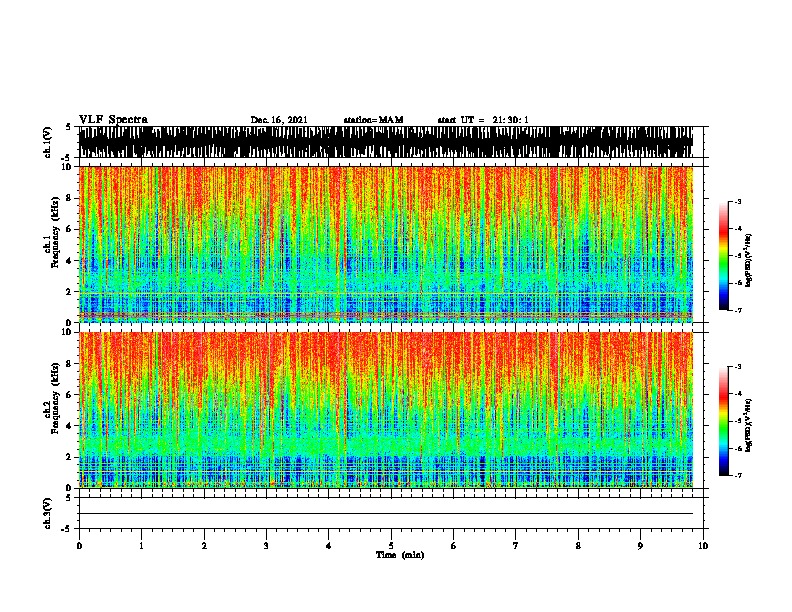Click the flat ch.3 voltage trace line
The height and width of the screenshot is (612, 792).
(x=386, y=514)
